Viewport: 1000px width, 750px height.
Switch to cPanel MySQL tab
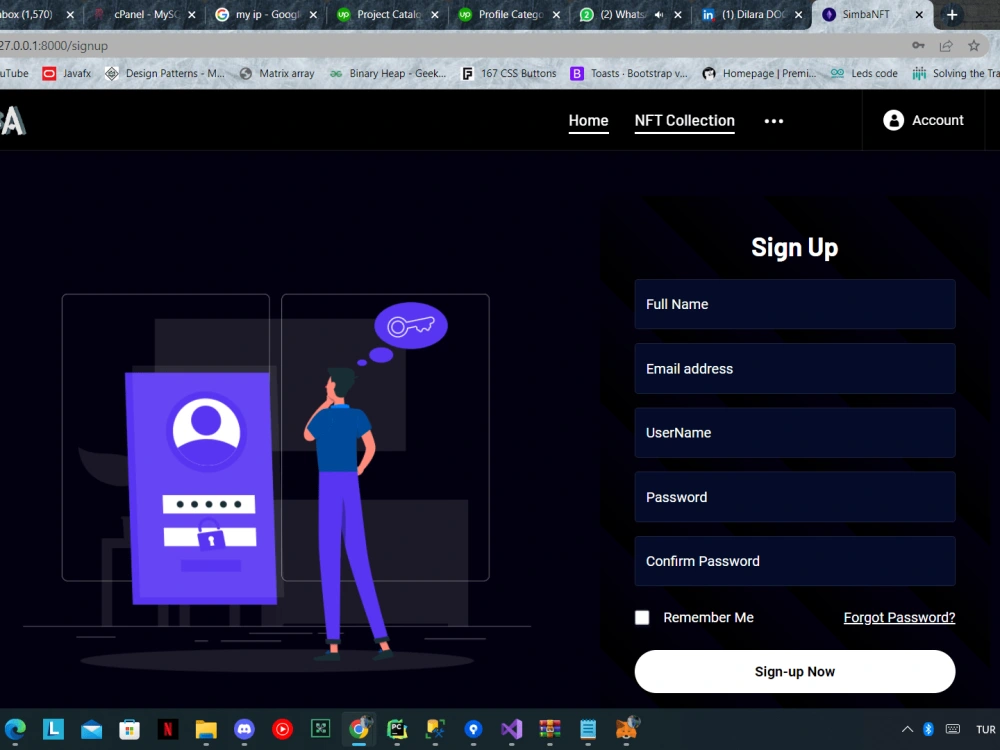coord(145,15)
